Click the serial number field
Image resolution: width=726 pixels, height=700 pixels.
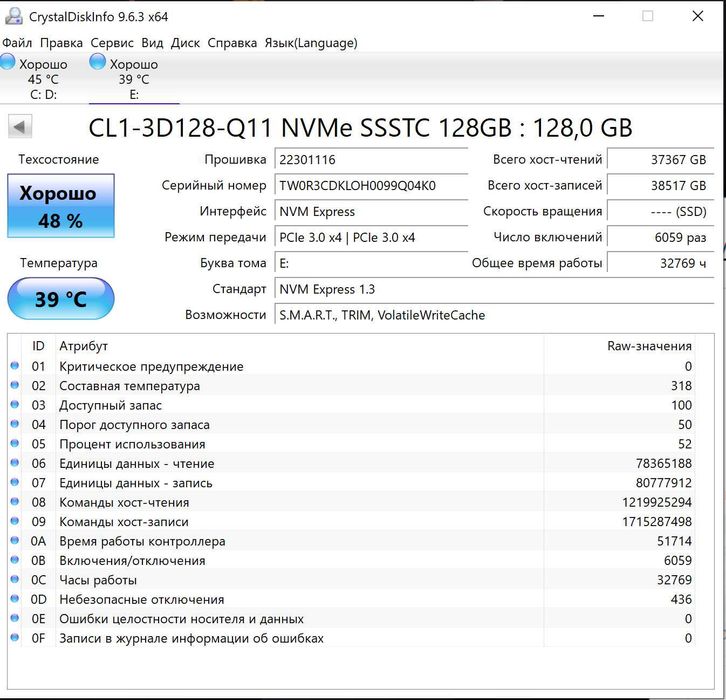(371, 186)
